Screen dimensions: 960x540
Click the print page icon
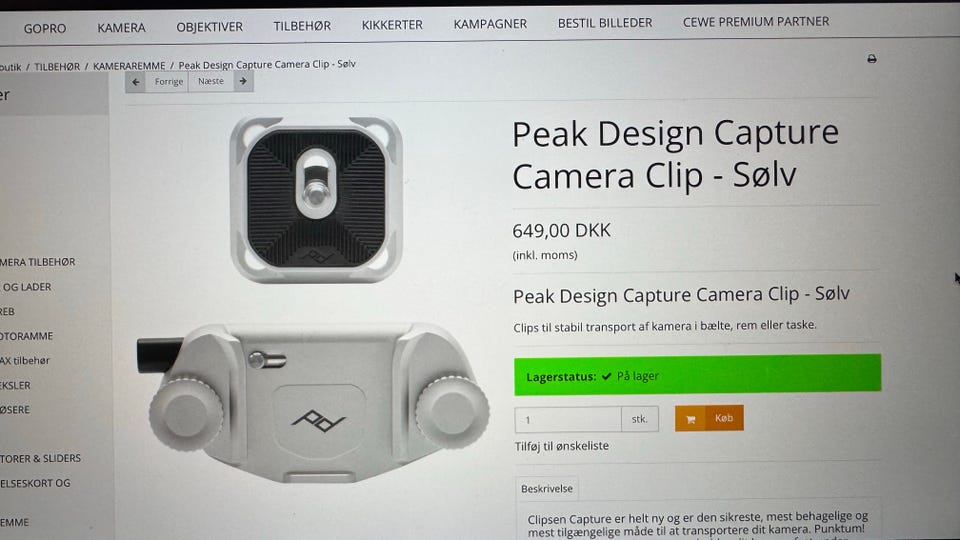[871, 59]
